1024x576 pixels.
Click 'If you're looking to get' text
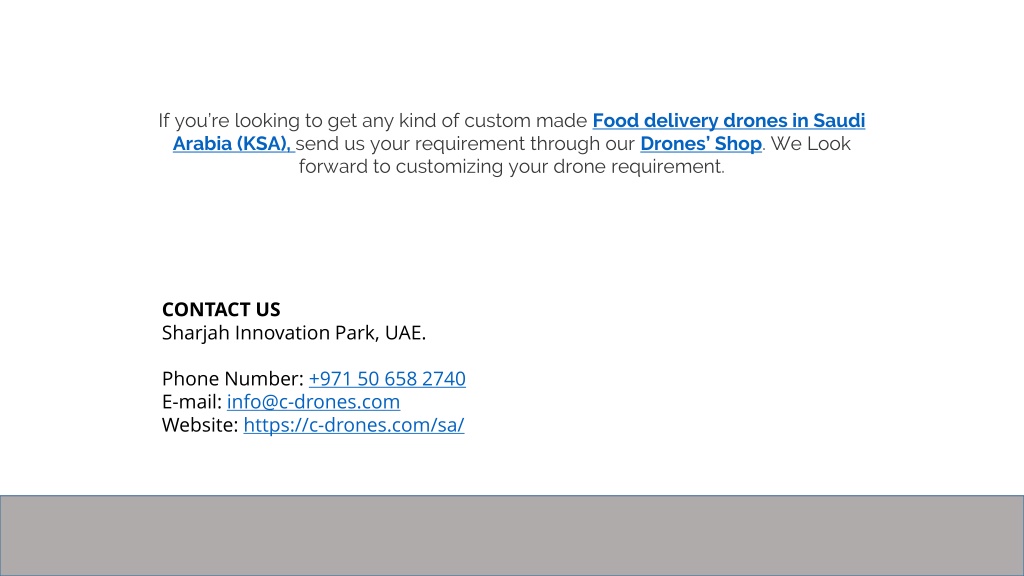(258, 121)
